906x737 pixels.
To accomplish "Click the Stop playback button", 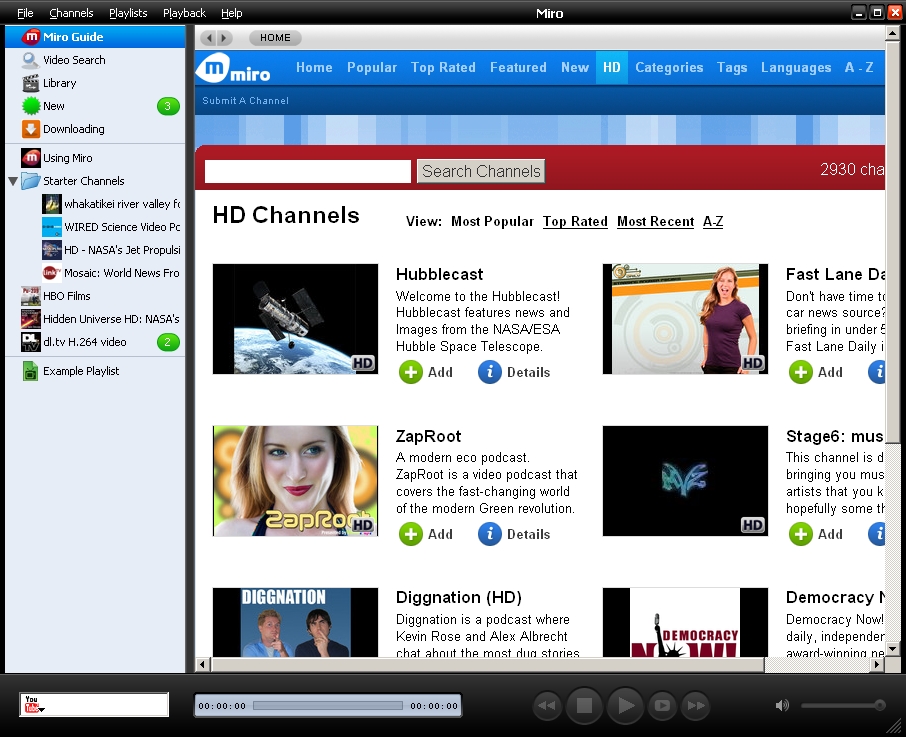I will tap(584, 706).
